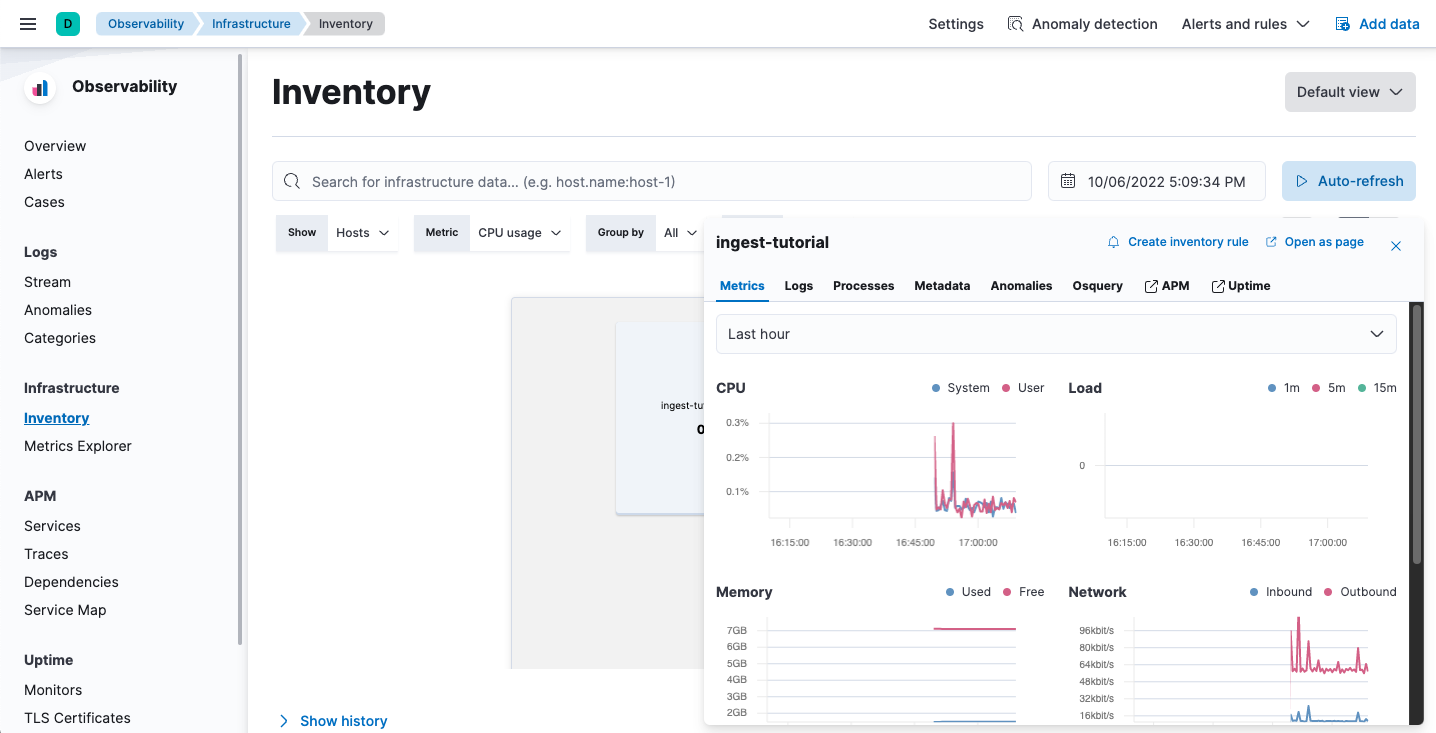The image size is (1436, 733).
Task: Open the Last hour time range dropdown
Action: [1055, 333]
